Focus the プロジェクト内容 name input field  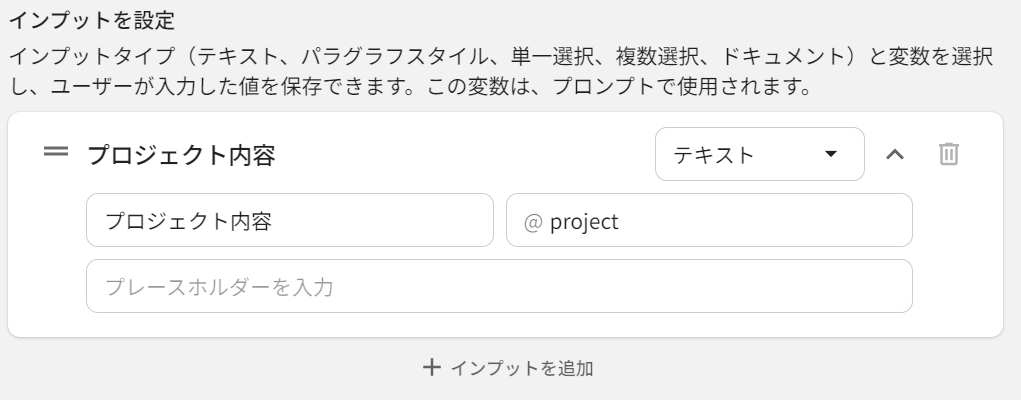coord(289,220)
